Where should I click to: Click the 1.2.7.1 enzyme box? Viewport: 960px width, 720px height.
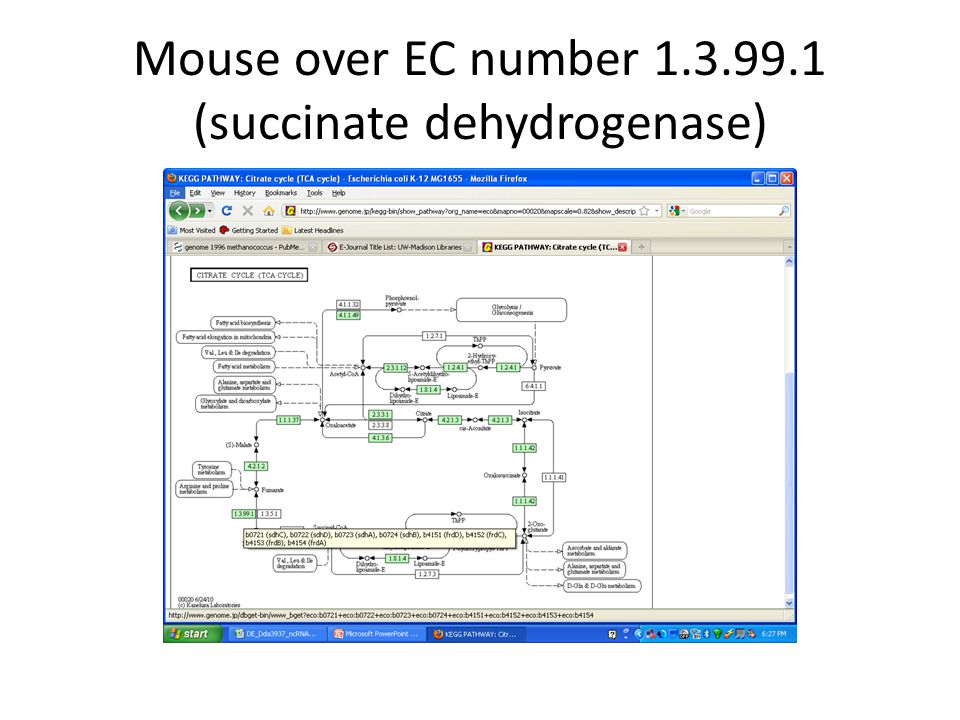point(434,336)
